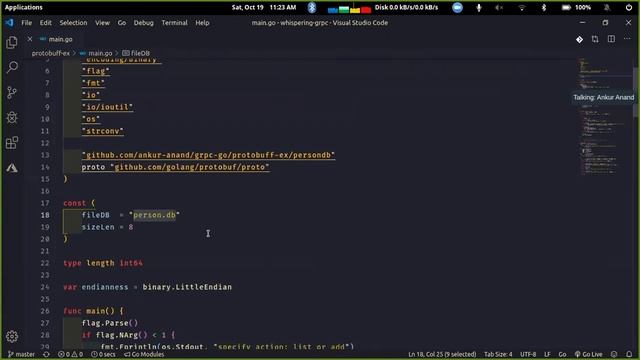
Task: Click the person.db string on line 18
Action: [154, 215]
